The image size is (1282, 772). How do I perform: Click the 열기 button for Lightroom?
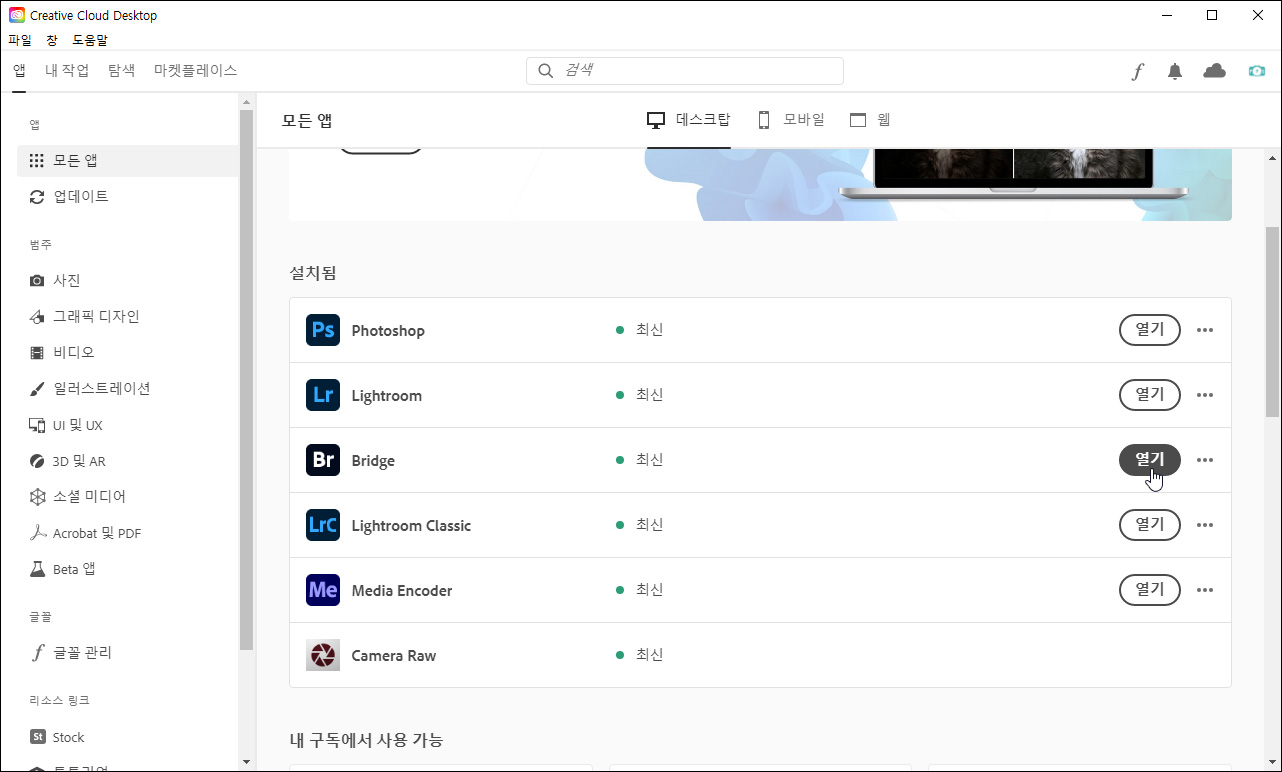1149,394
